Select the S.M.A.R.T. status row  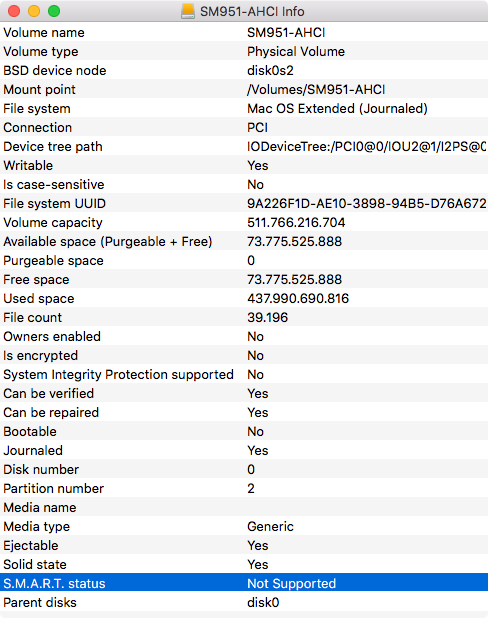(x=244, y=583)
